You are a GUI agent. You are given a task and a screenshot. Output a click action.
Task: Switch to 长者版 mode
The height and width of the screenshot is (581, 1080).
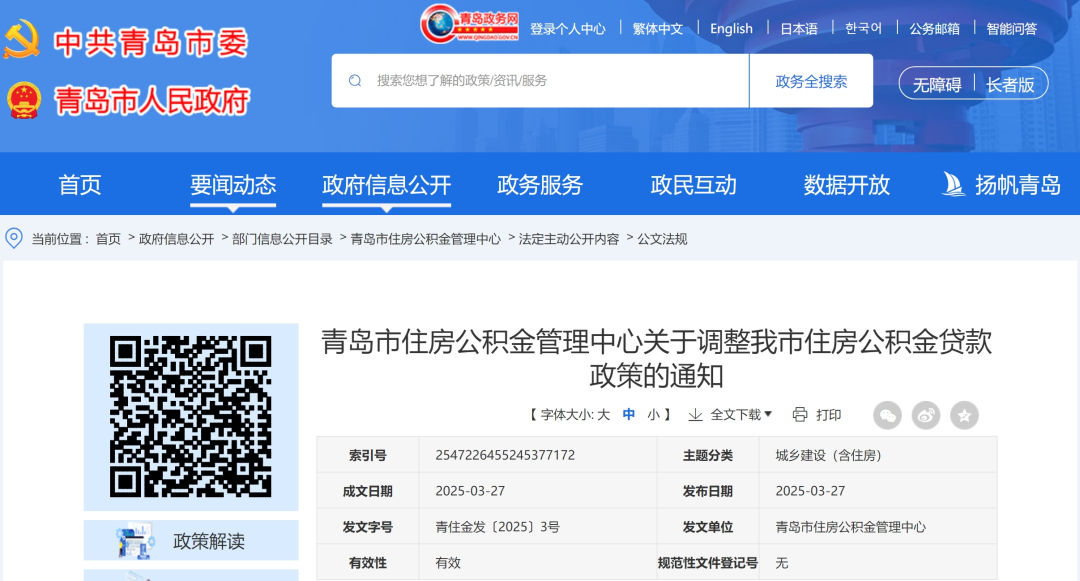[x=1010, y=84]
